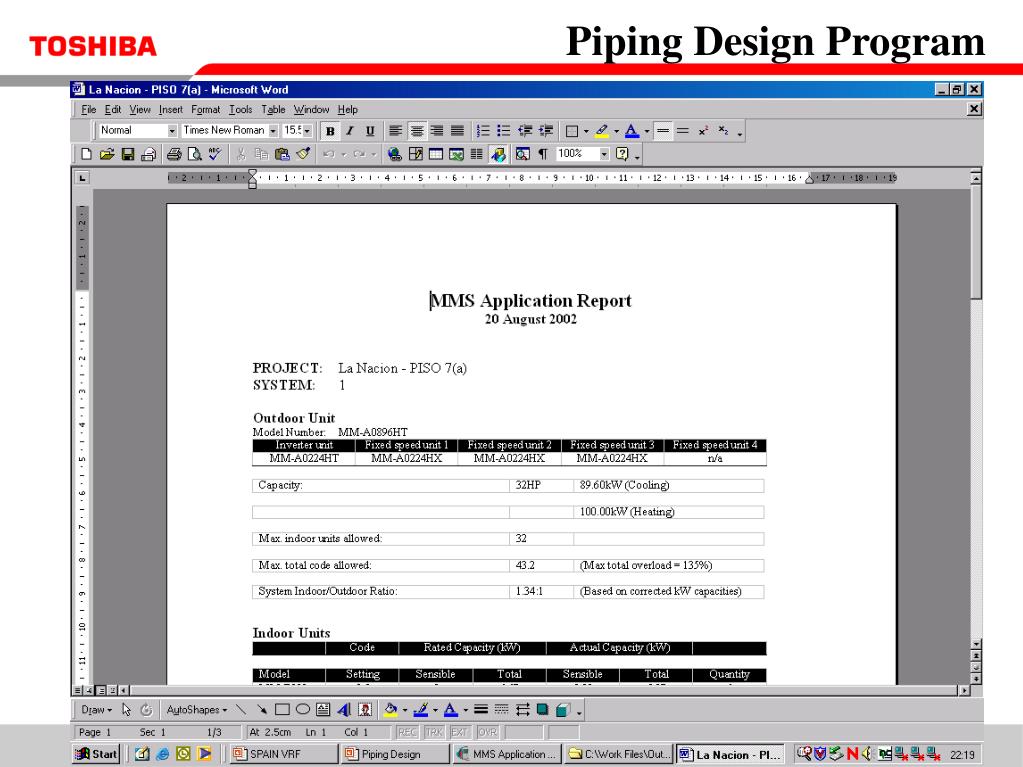This screenshot has width=1023, height=767.
Task: Create a new blank document
Action: coord(86,154)
